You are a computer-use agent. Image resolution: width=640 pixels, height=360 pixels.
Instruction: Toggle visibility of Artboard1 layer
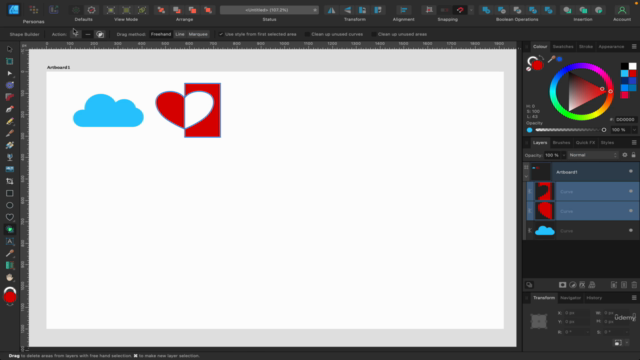pyautogui.click(x=631, y=171)
